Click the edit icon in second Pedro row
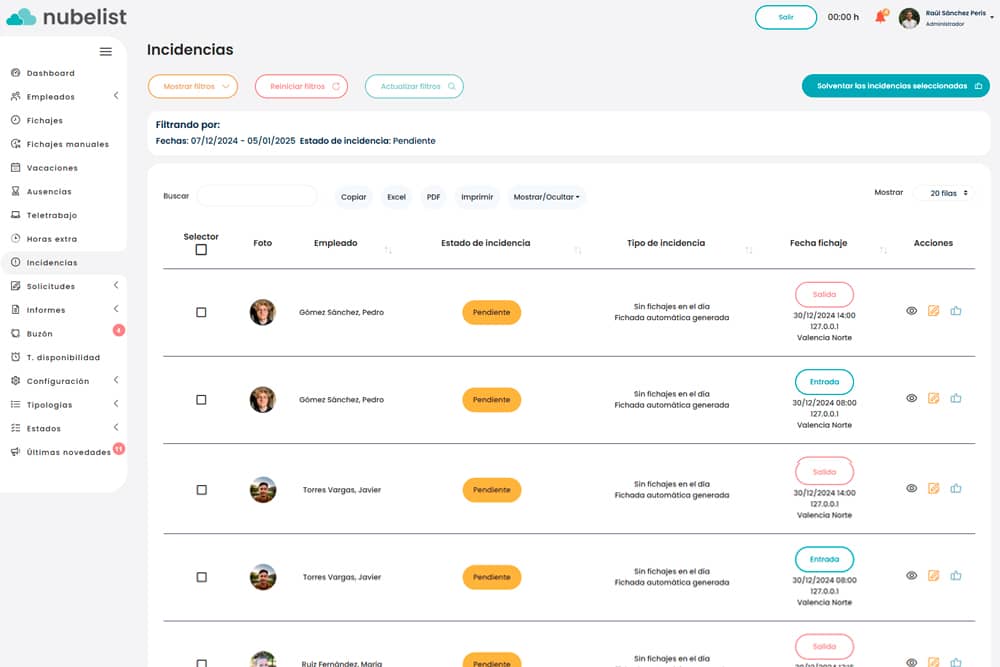The width and height of the screenshot is (1000, 667). click(934, 398)
